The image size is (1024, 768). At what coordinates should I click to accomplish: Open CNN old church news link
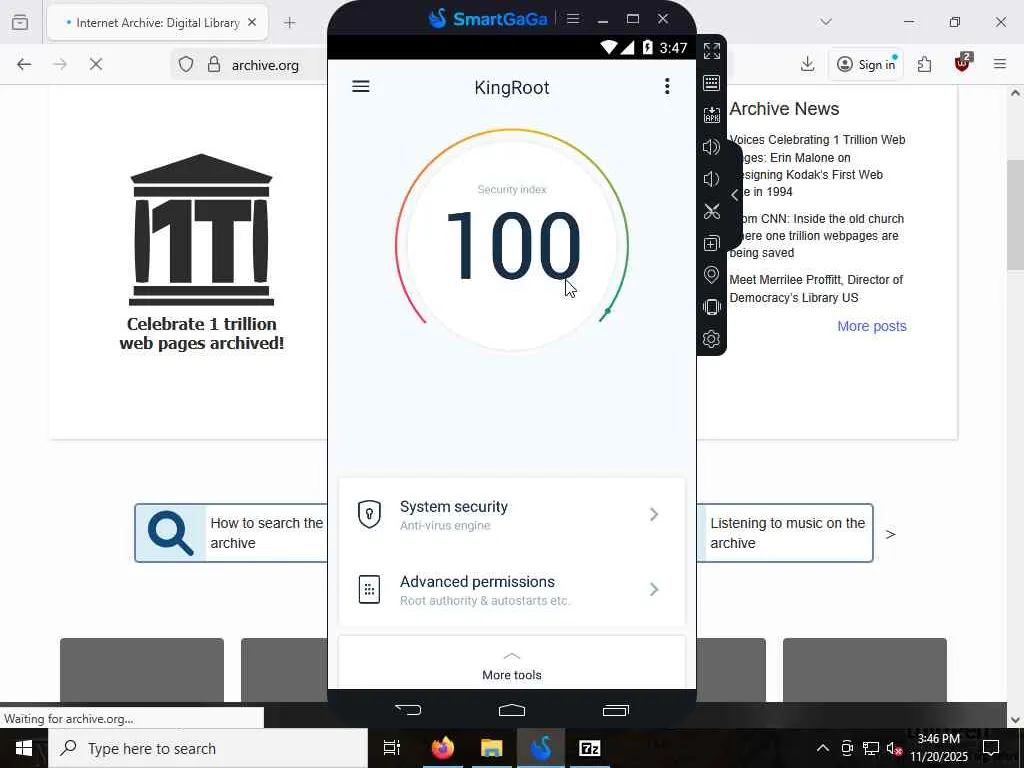(816, 236)
